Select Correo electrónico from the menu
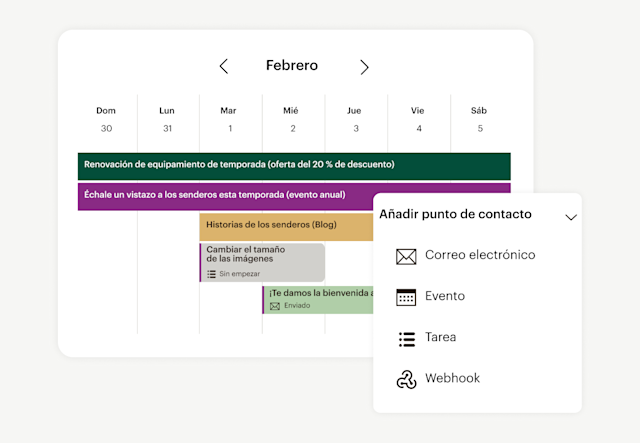The width and height of the screenshot is (640, 443). [479, 255]
